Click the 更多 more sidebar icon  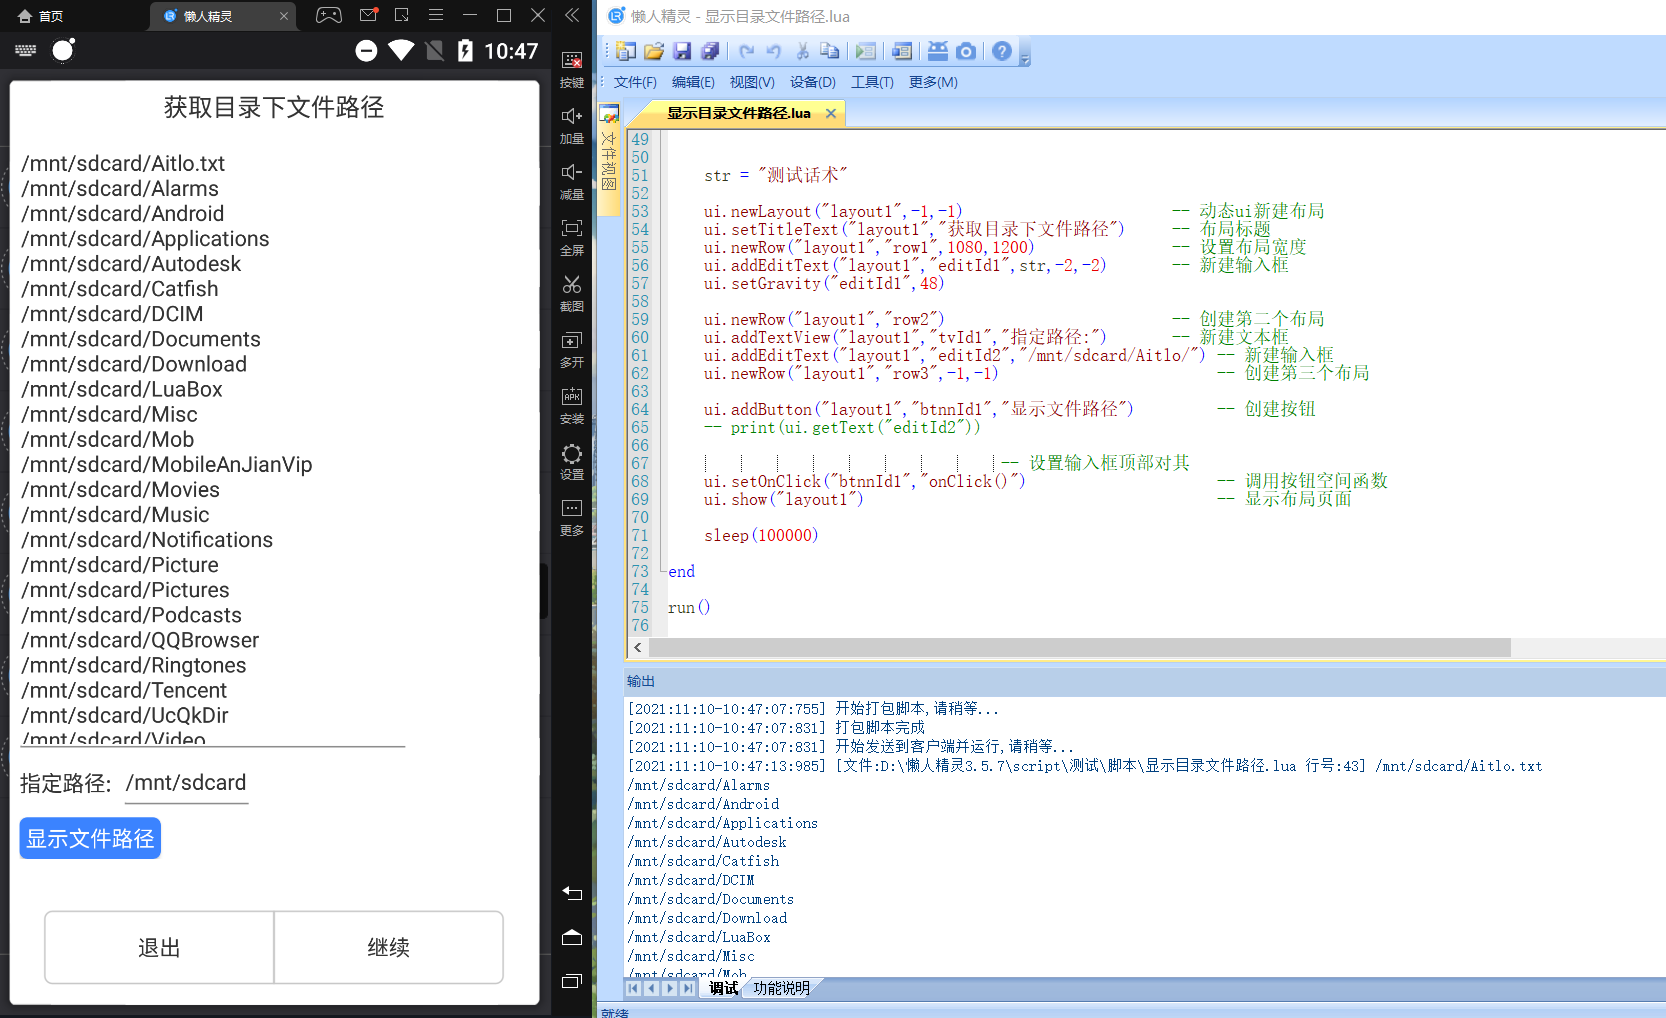(572, 518)
